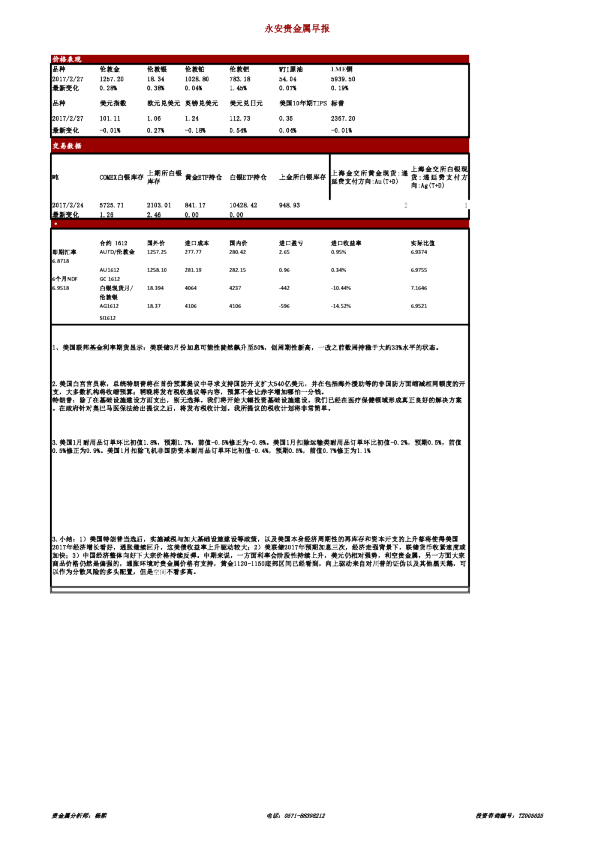Click the value 112.73
595x842 pixels.
point(240,118)
